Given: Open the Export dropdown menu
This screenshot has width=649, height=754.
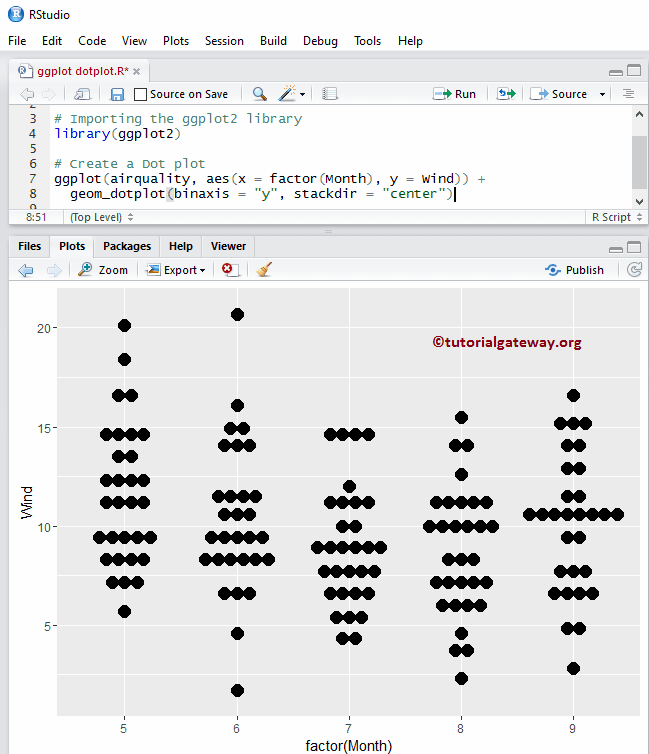Looking at the screenshot, I should click(x=176, y=270).
